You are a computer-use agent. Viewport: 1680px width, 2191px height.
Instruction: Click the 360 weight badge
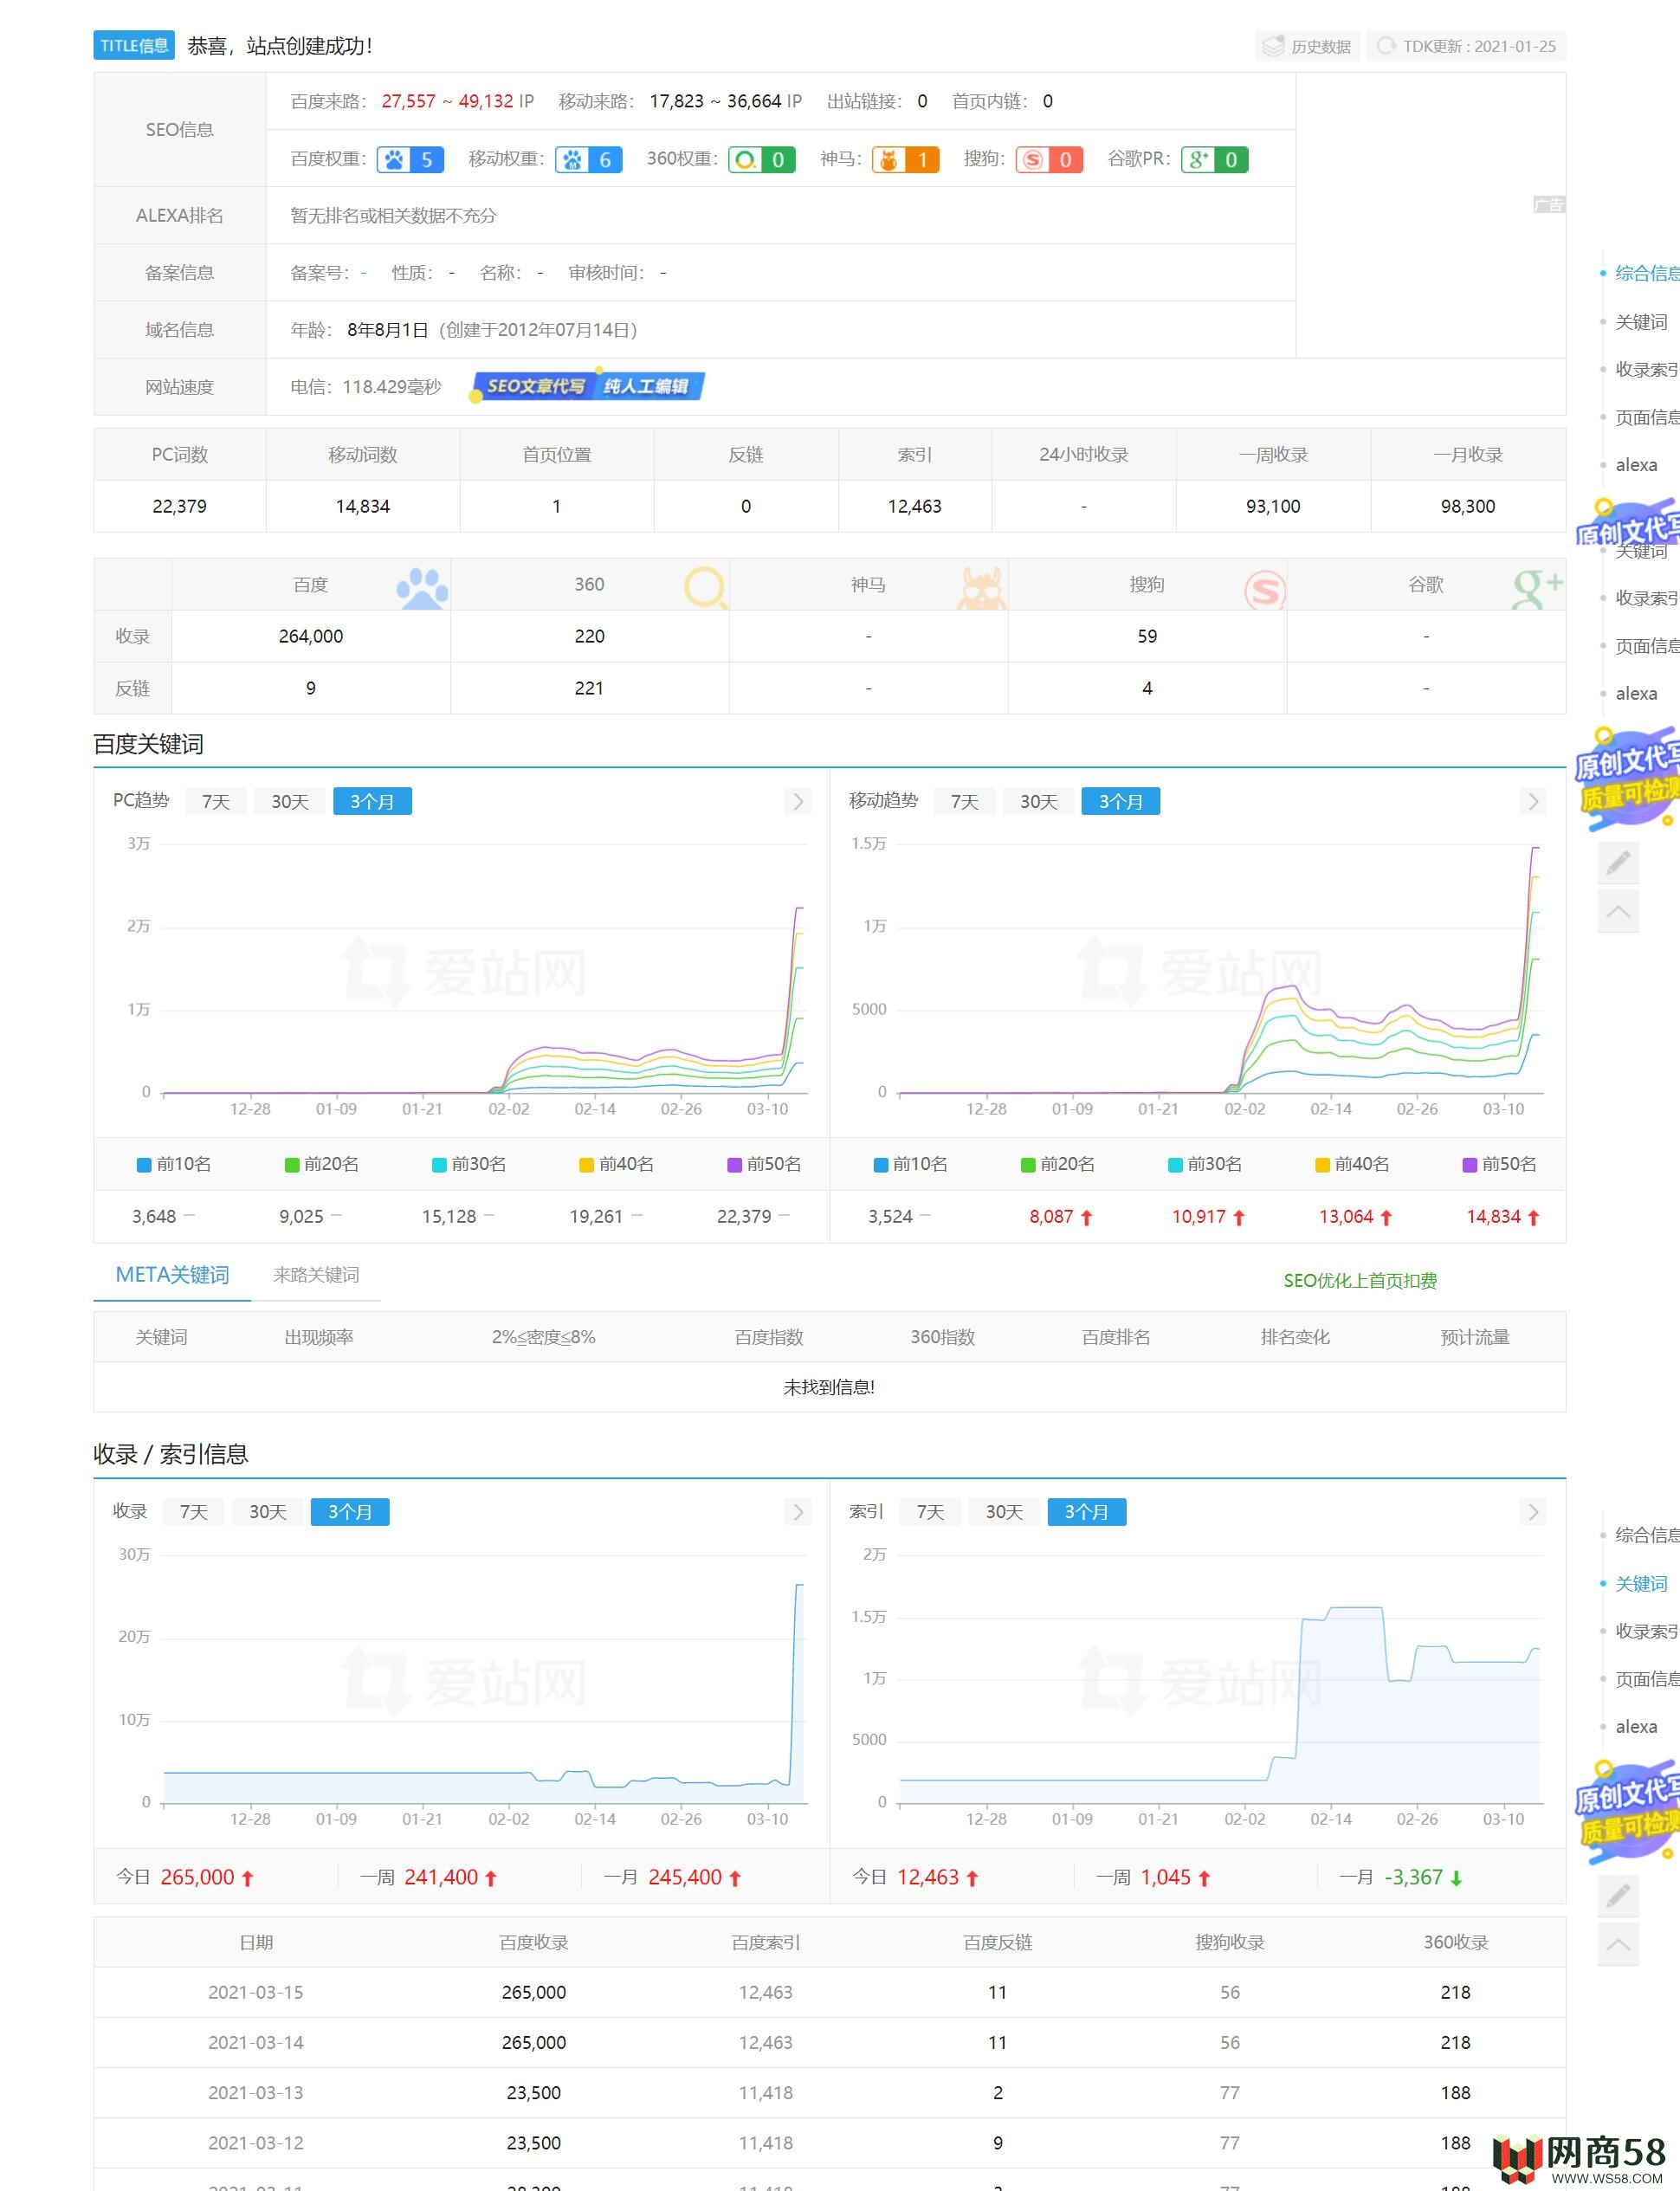point(761,160)
